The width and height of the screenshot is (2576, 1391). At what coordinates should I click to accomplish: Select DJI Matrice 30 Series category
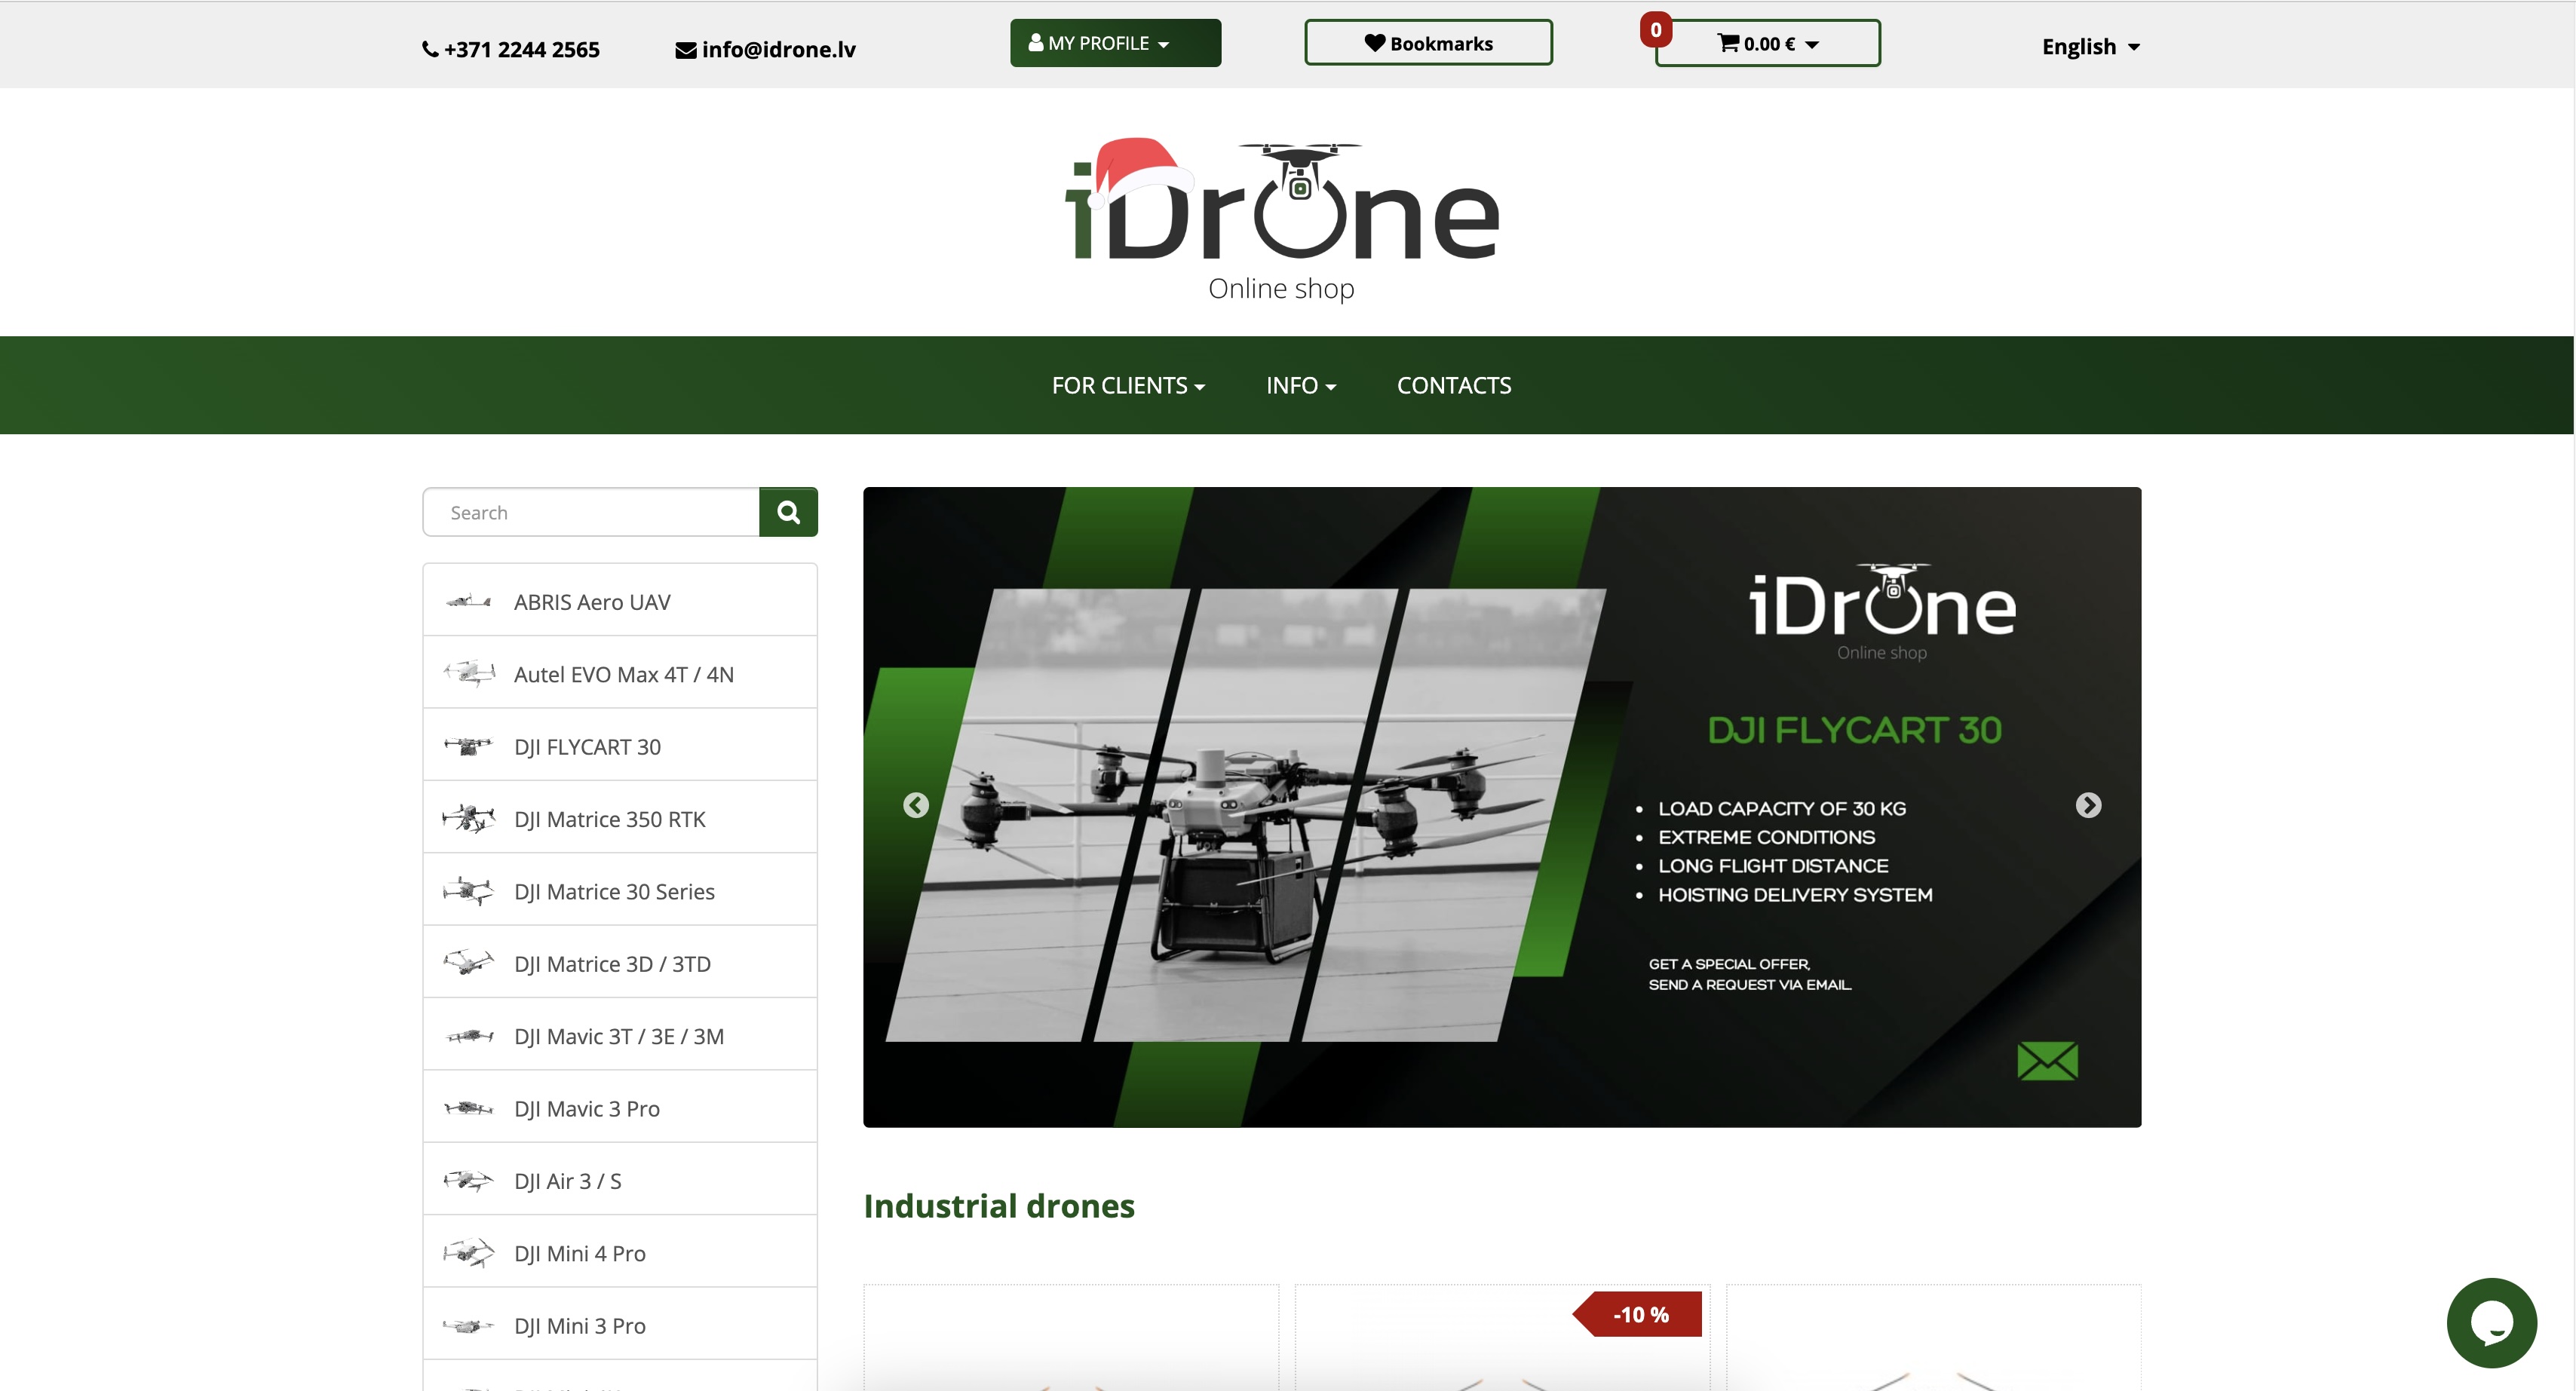tap(620, 890)
